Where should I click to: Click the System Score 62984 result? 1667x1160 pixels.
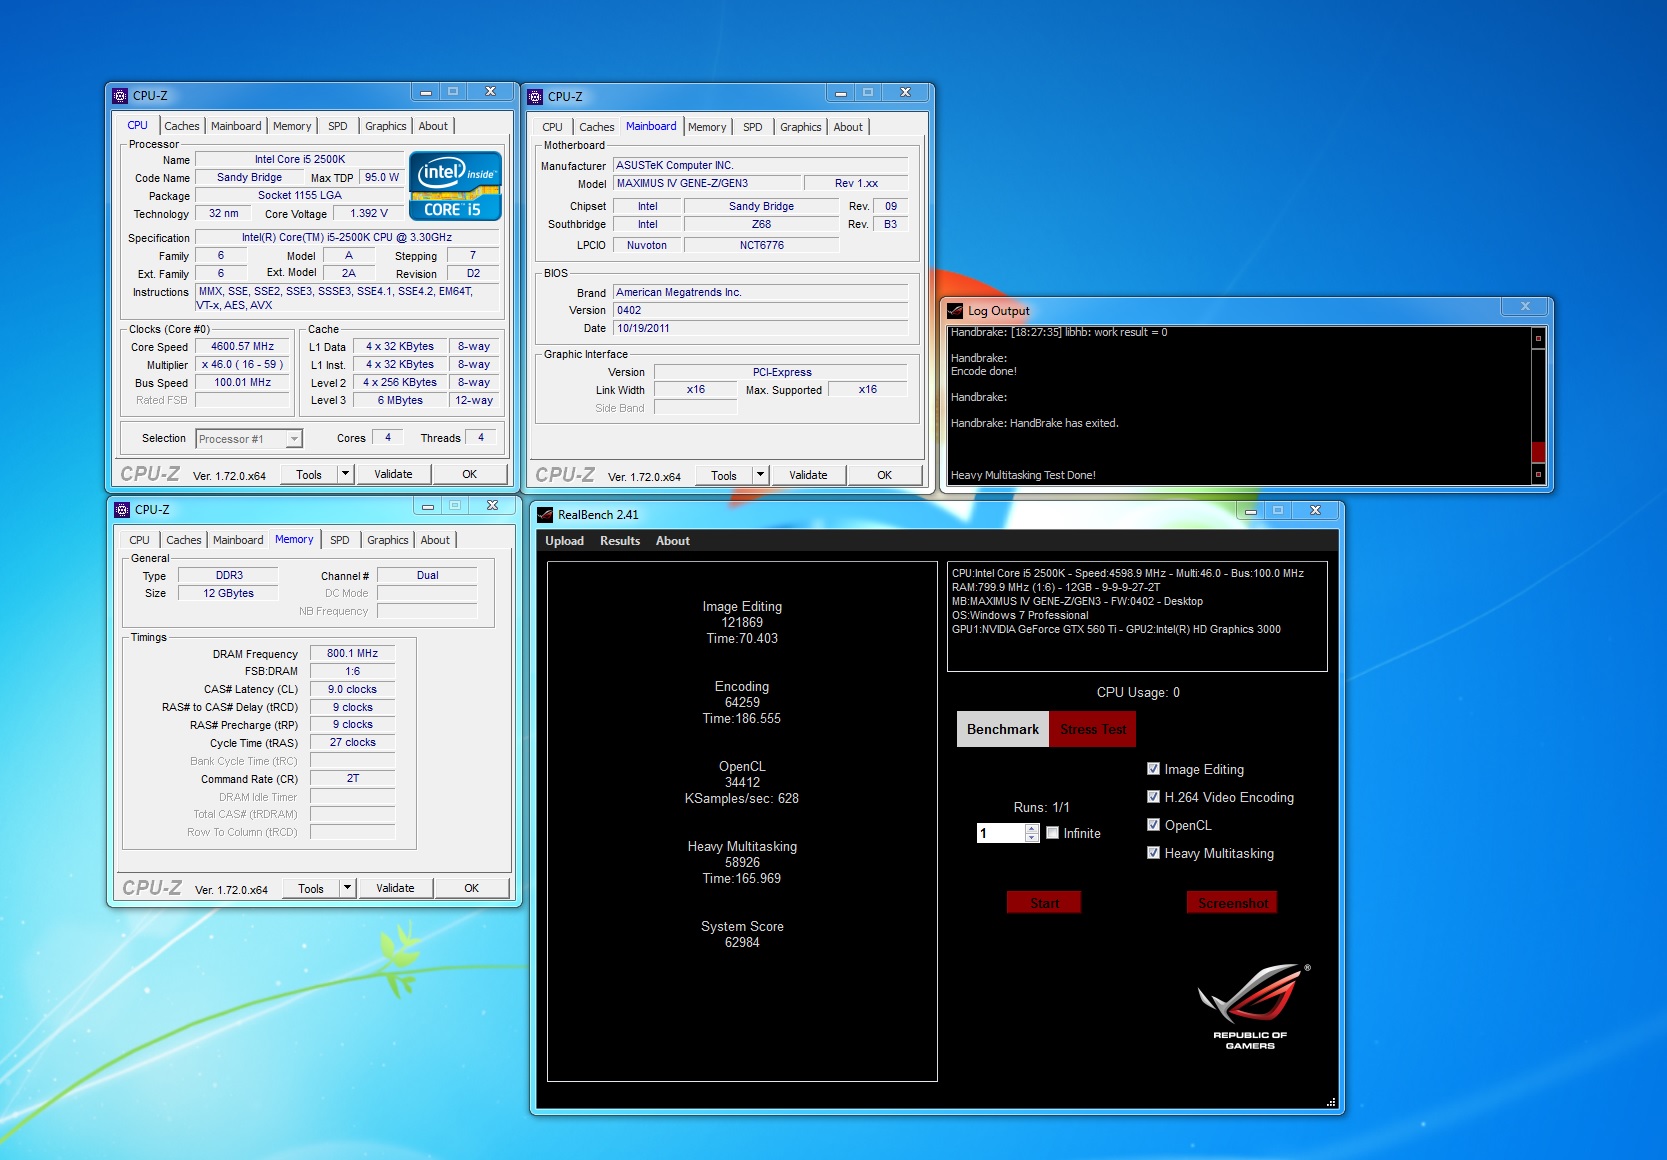coord(742,942)
